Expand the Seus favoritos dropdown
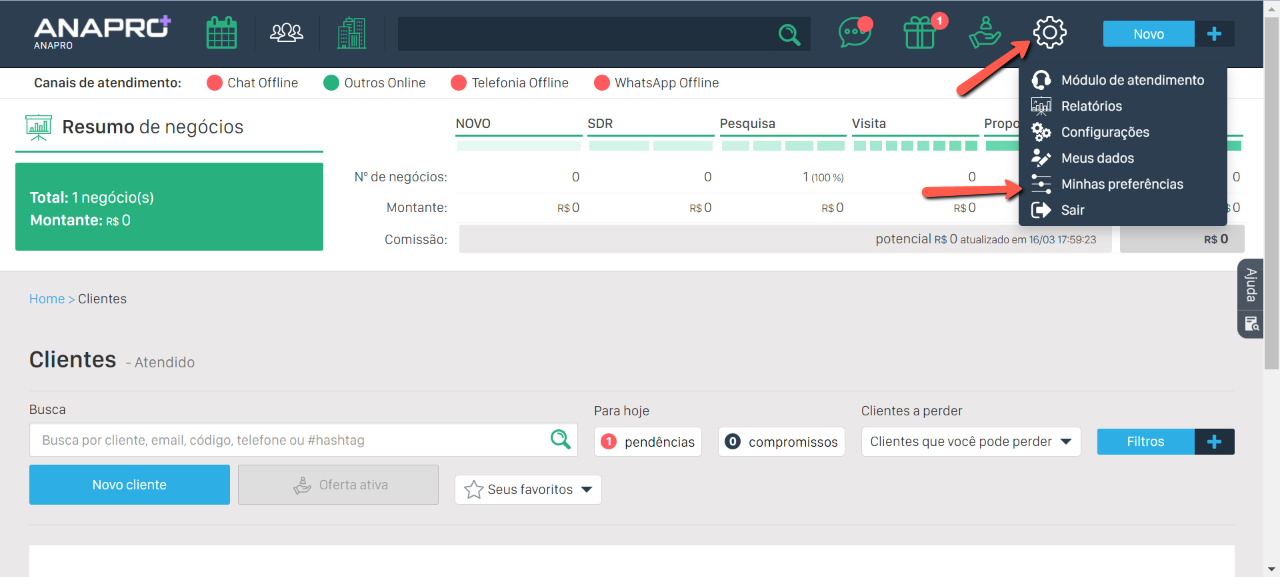1280x577 pixels. 528,490
